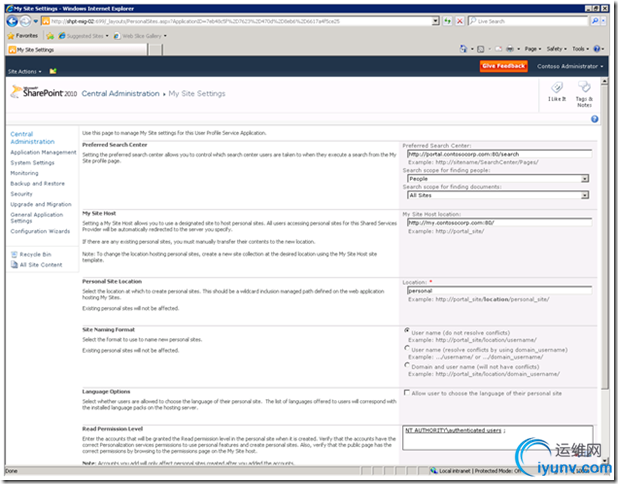Open recent pages dropdown arrow
The image size is (618, 484).
pyautogui.click(x=35, y=21)
